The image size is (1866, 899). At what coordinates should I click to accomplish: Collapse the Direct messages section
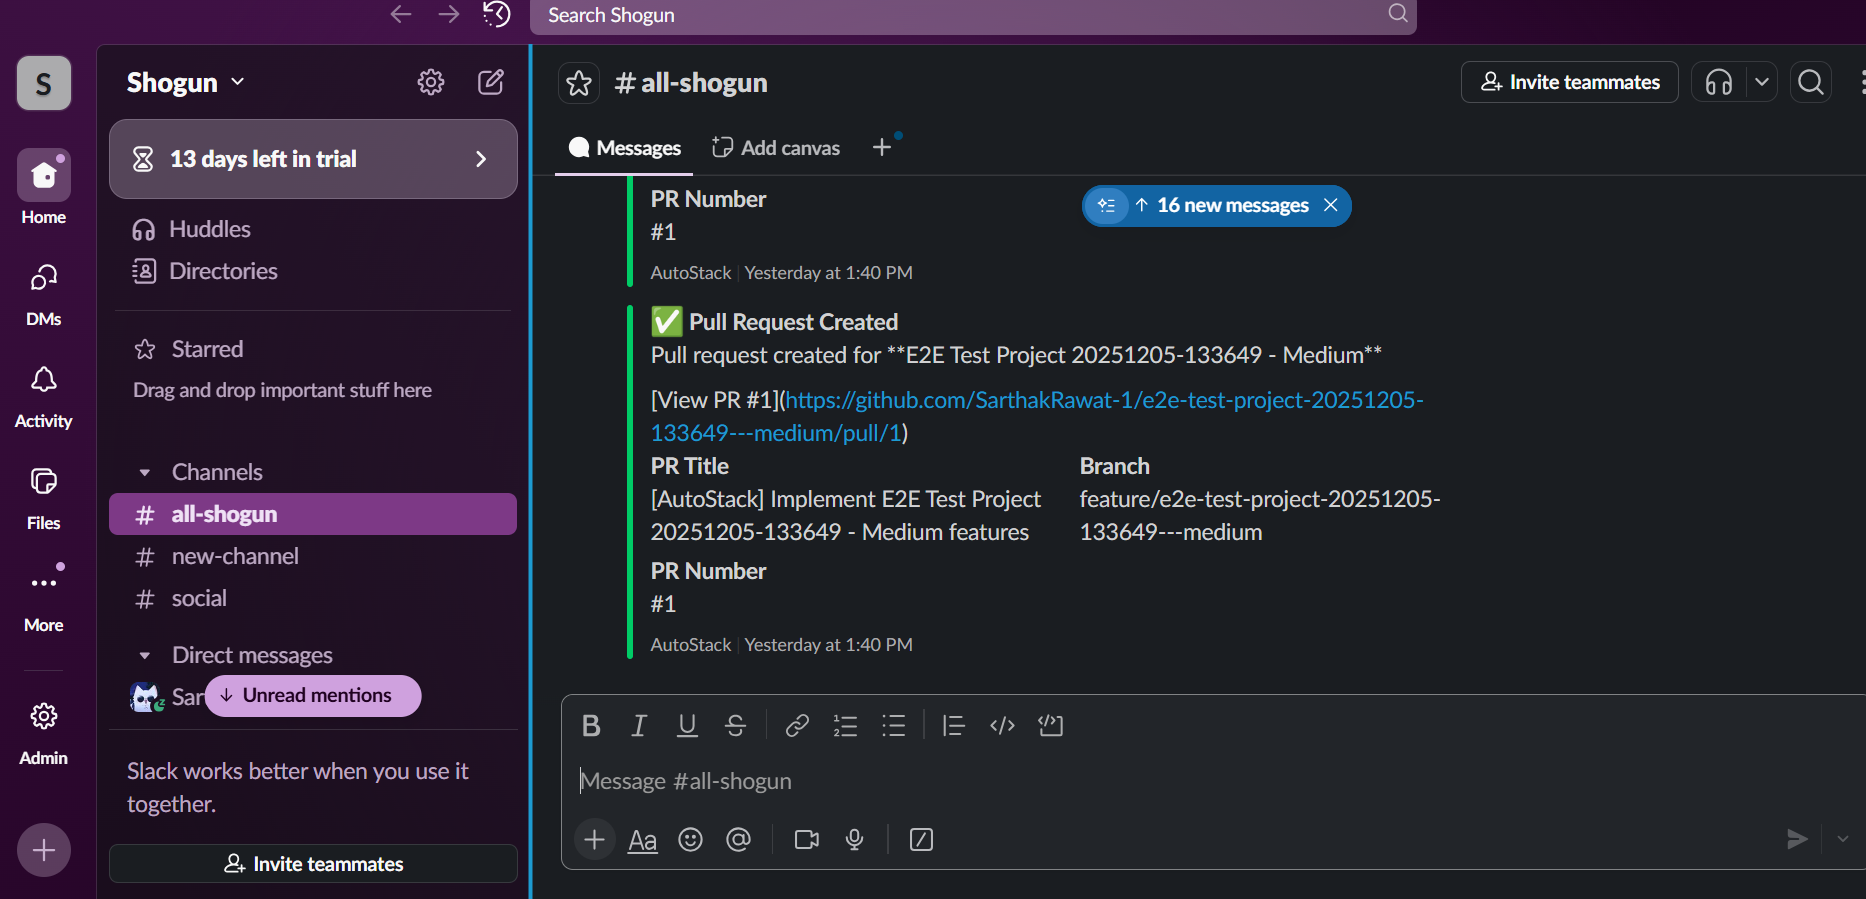tap(145, 655)
